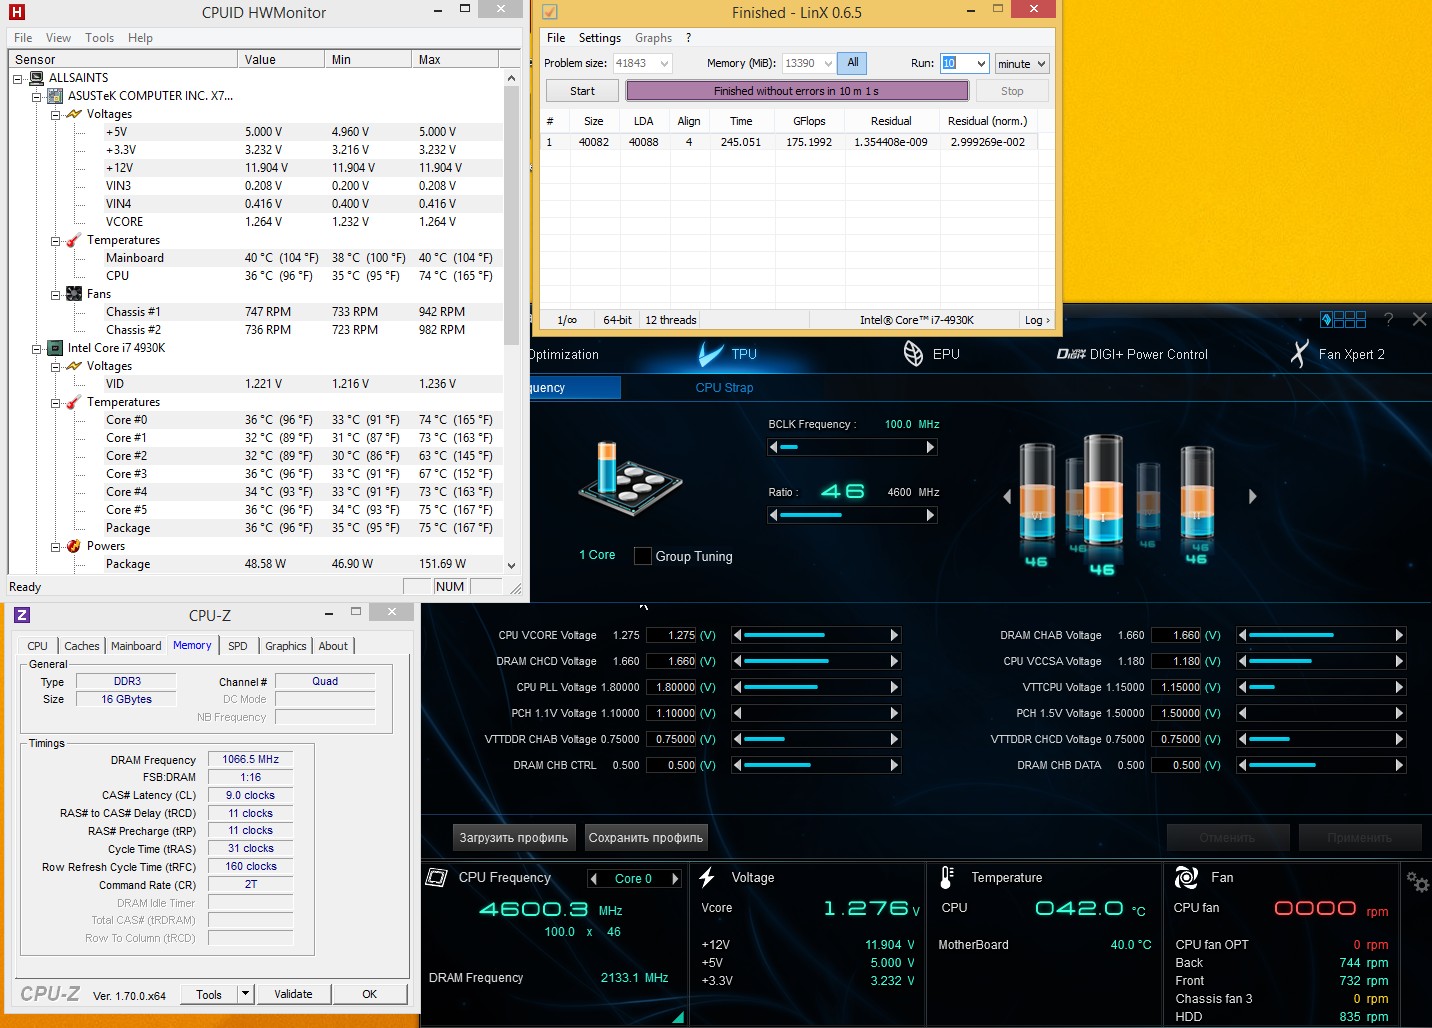Click the Start button in LinX

click(x=582, y=91)
